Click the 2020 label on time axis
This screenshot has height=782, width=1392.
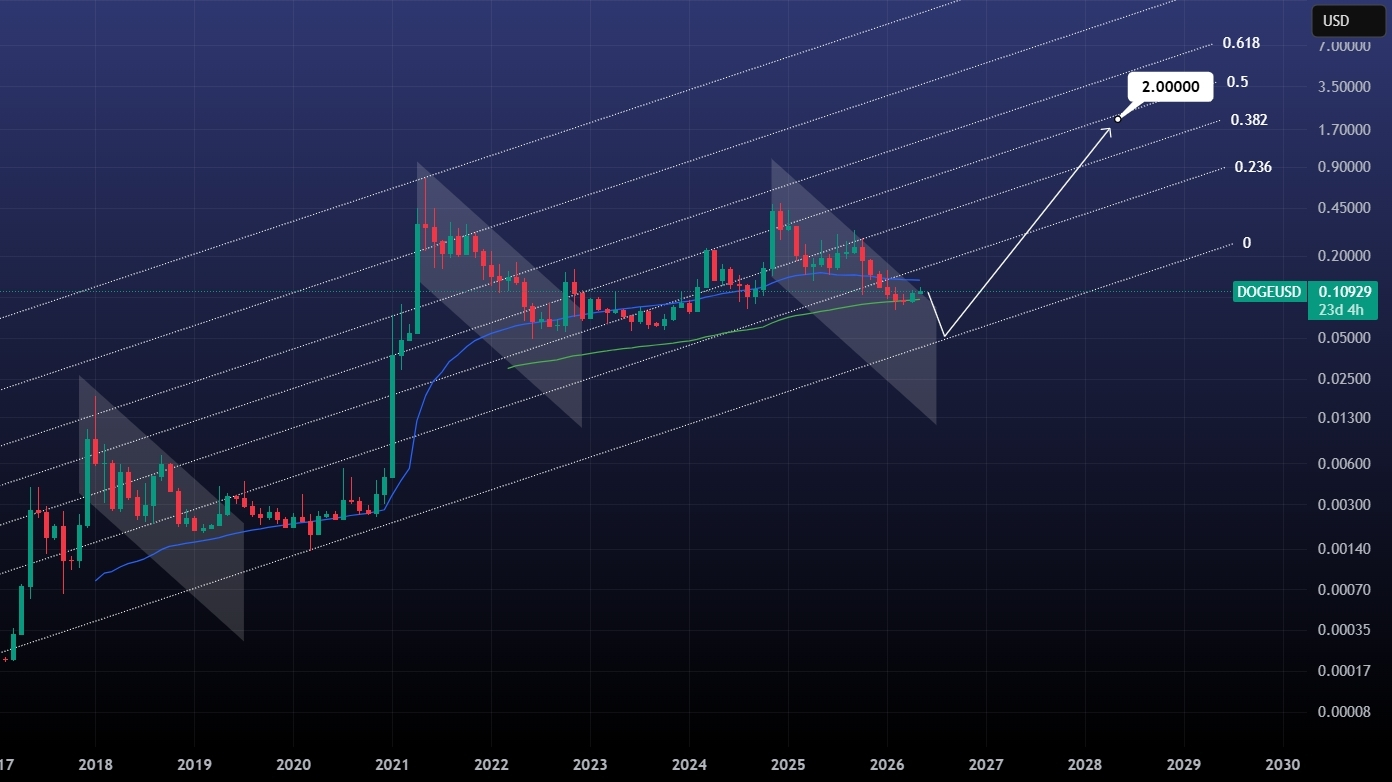[293, 763]
